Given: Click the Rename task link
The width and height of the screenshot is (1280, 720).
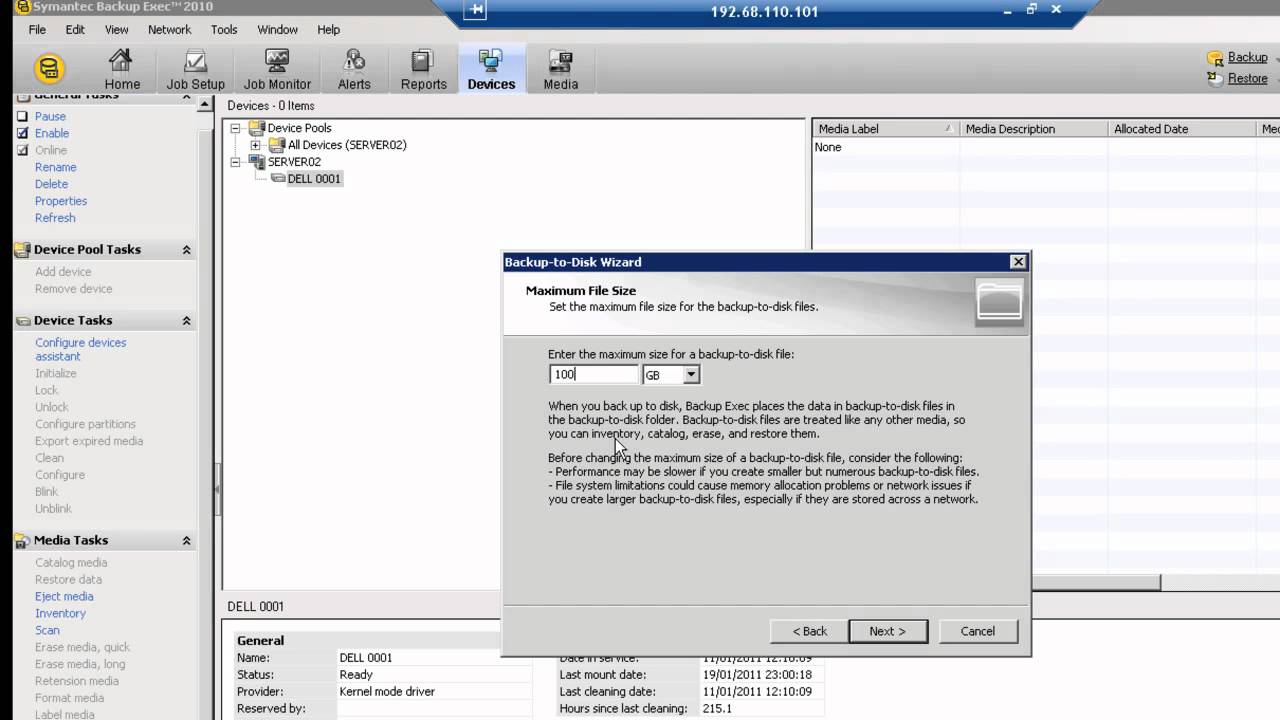Looking at the screenshot, I should [x=56, y=167].
